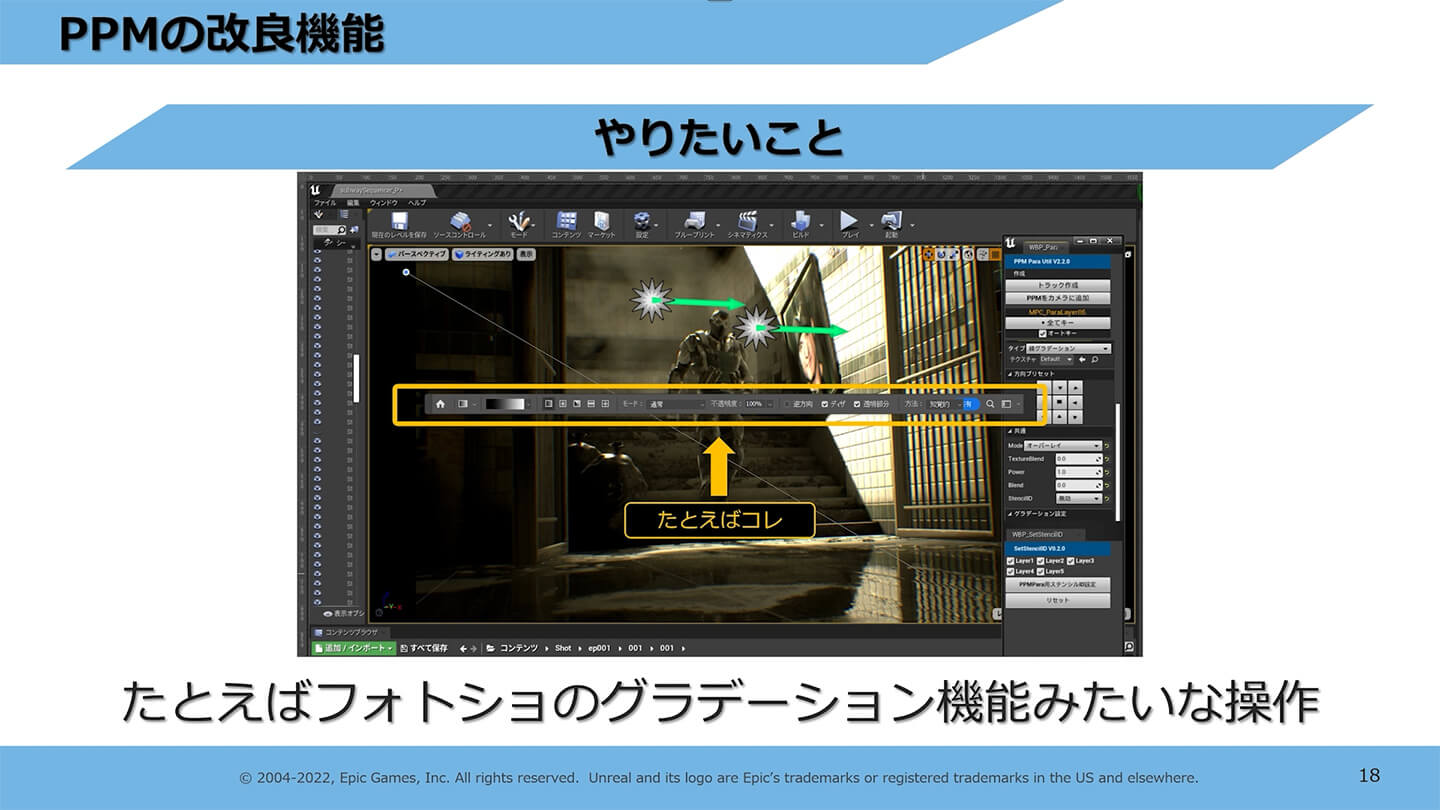Click the arrow icon beside テクスチャ Default
The height and width of the screenshot is (810, 1440).
(x=1082, y=359)
